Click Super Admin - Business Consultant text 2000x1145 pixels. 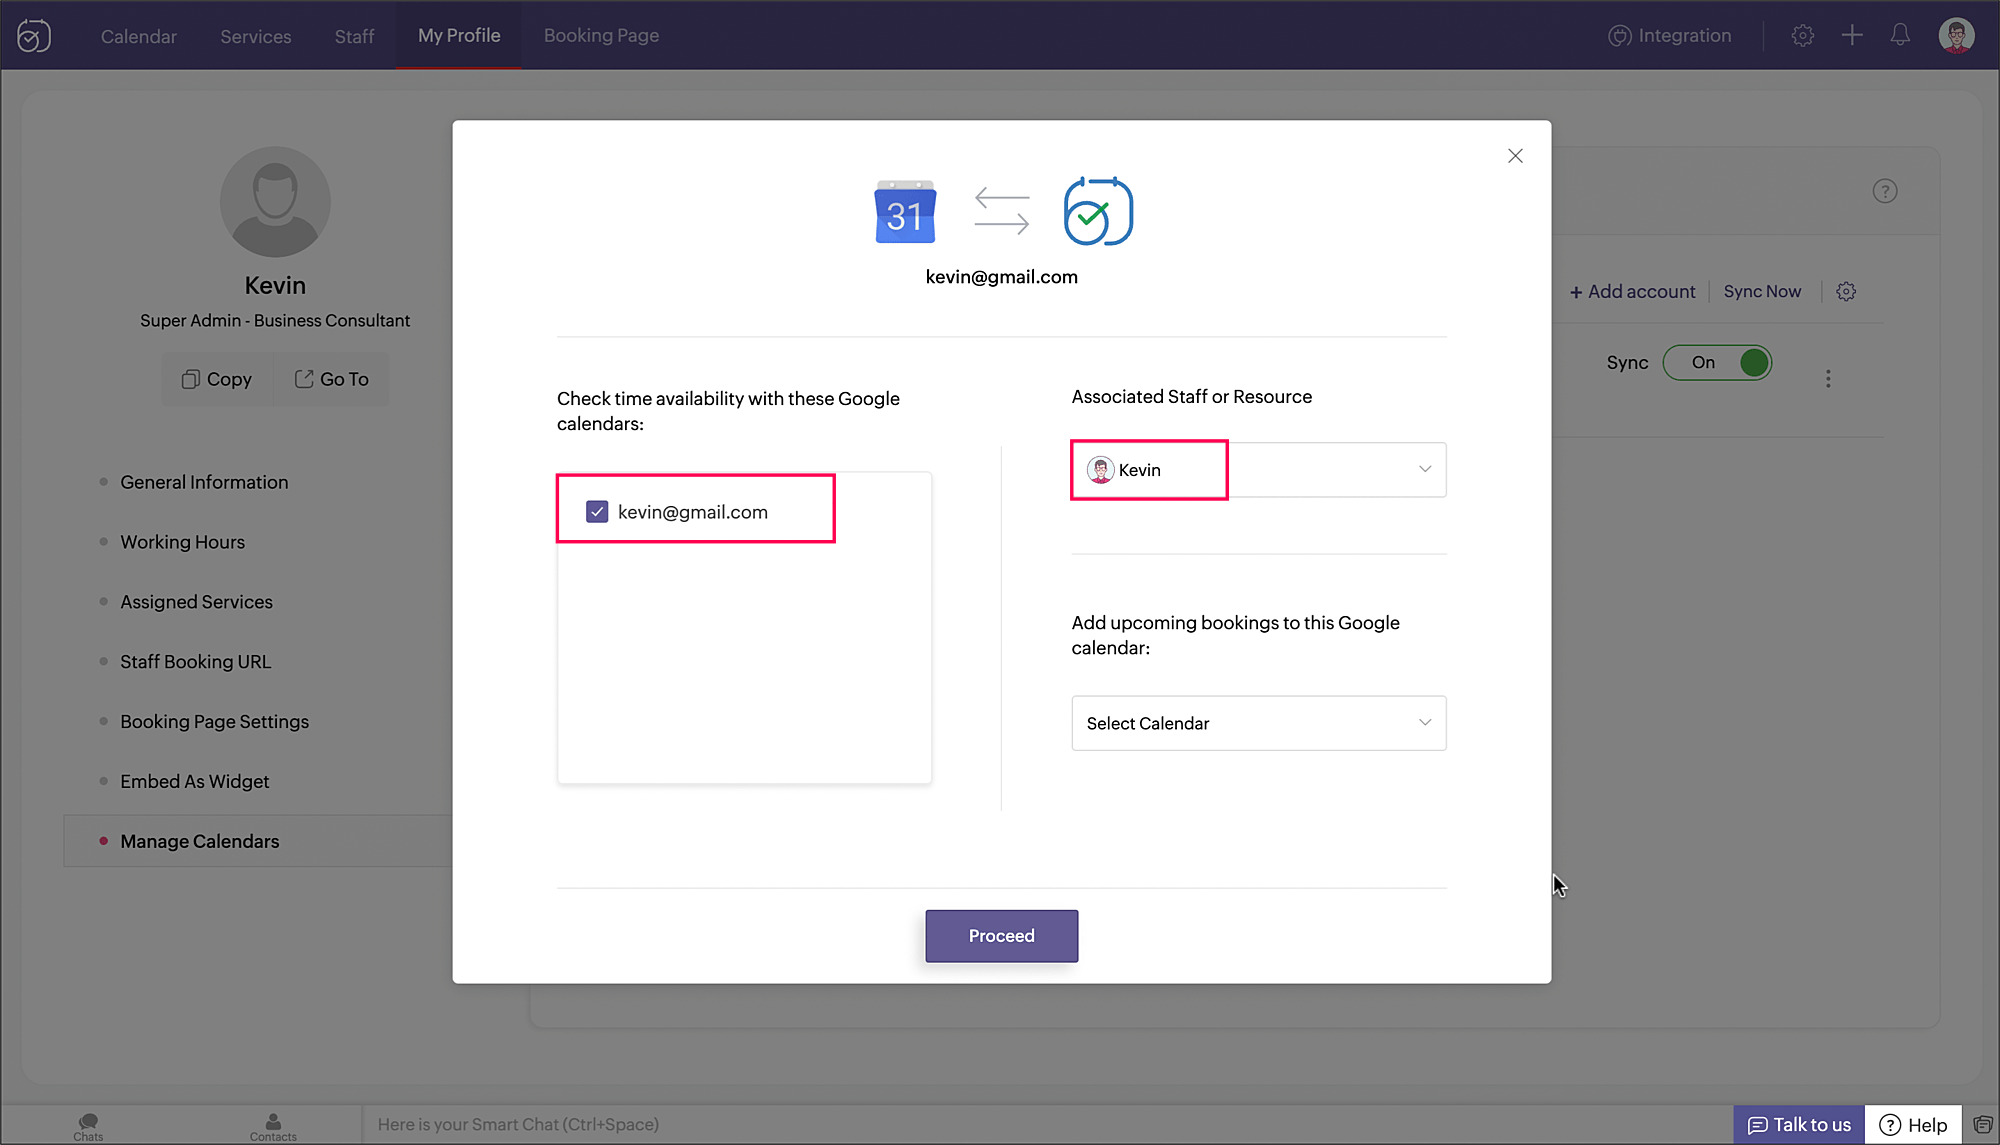275,320
